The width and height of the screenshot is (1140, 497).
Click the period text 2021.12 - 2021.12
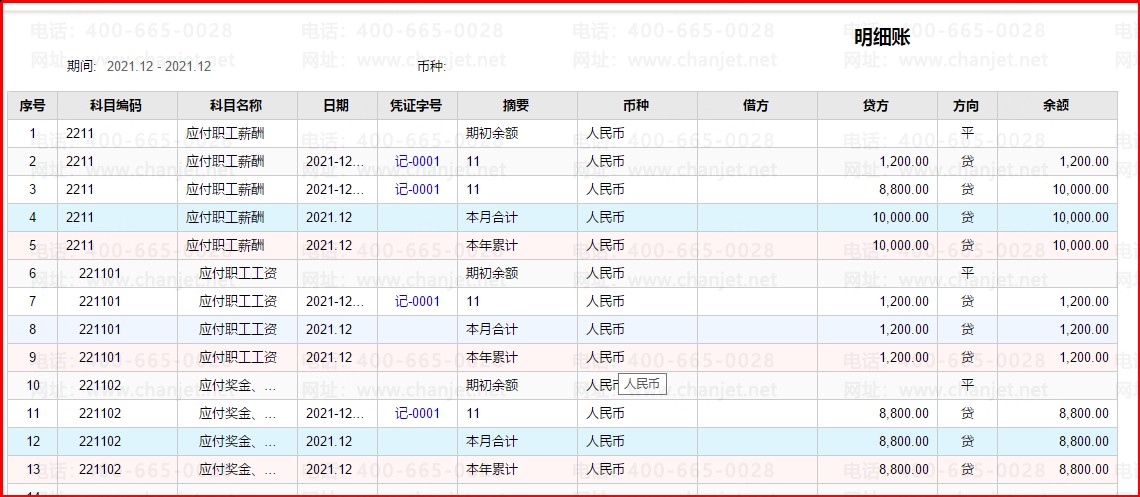[x=159, y=66]
